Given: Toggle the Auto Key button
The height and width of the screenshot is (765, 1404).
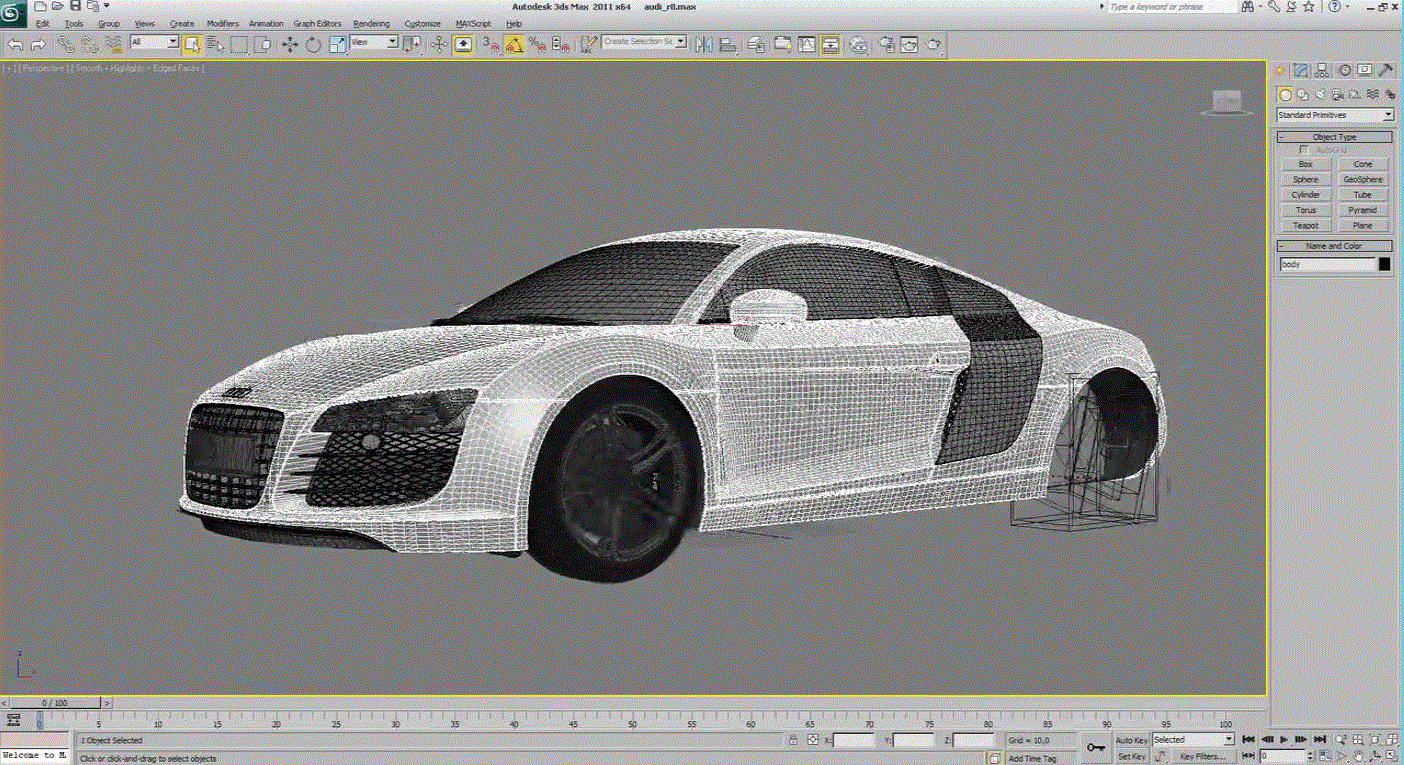Looking at the screenshot, I should pos(1132,740).
